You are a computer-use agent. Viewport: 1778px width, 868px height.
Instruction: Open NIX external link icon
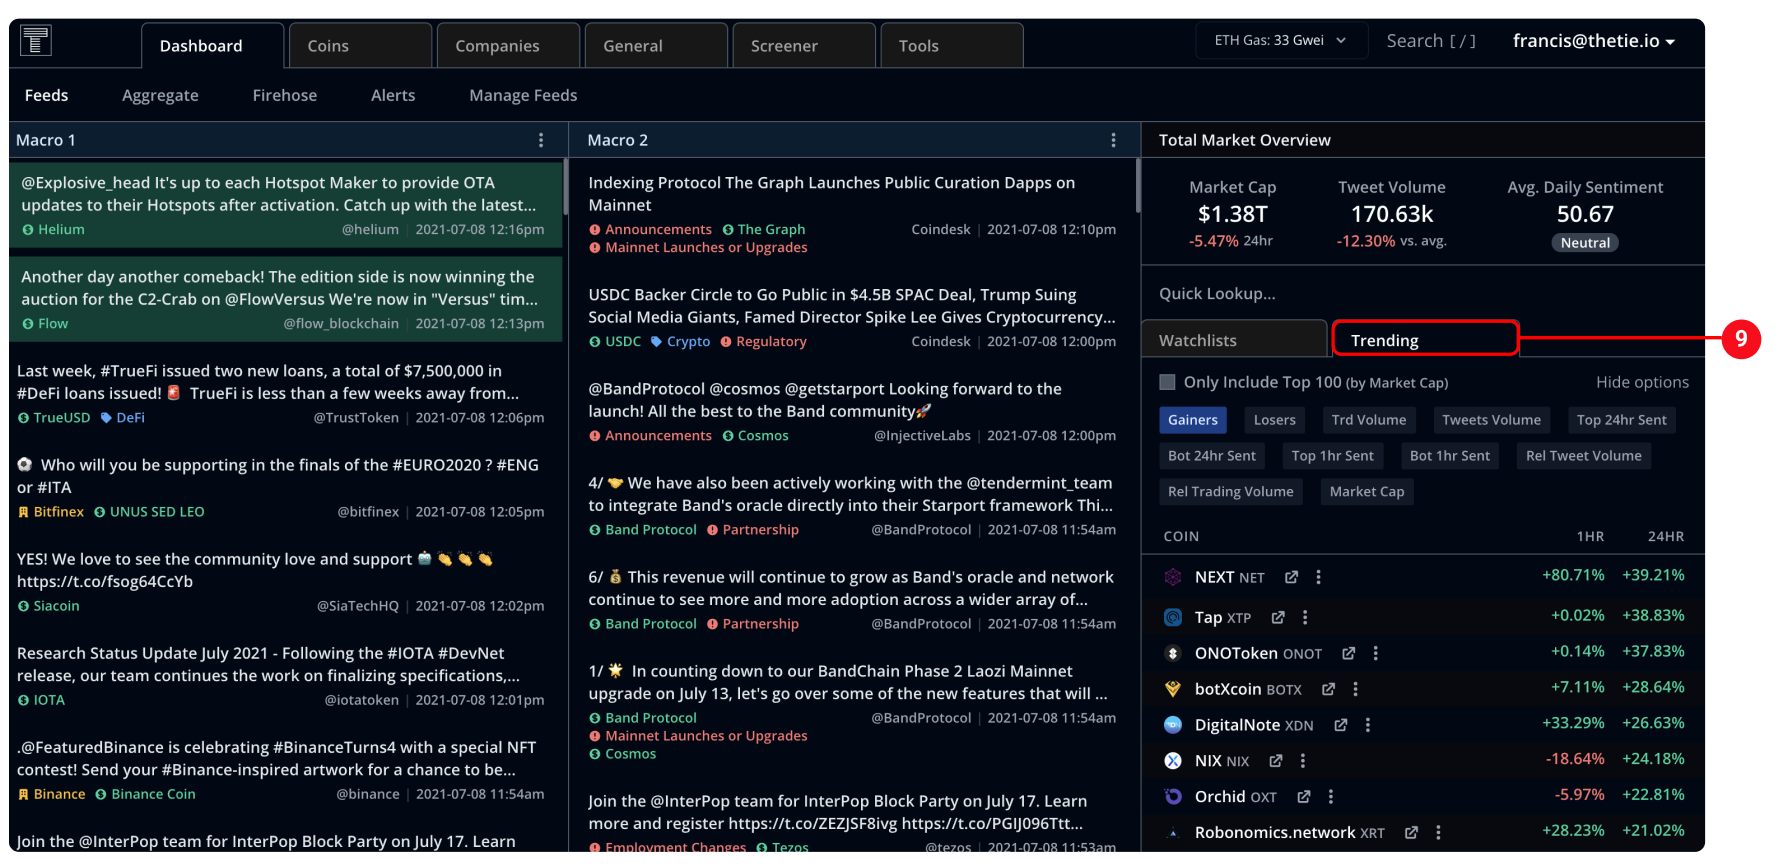coord(1275,761)
